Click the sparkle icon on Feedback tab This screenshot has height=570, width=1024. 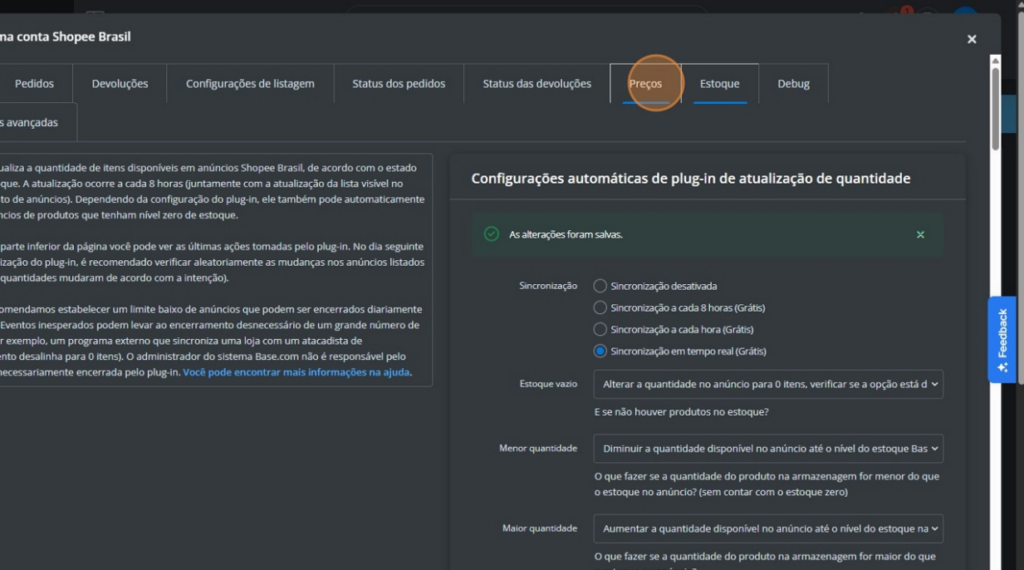click(x=1002, y=367)
